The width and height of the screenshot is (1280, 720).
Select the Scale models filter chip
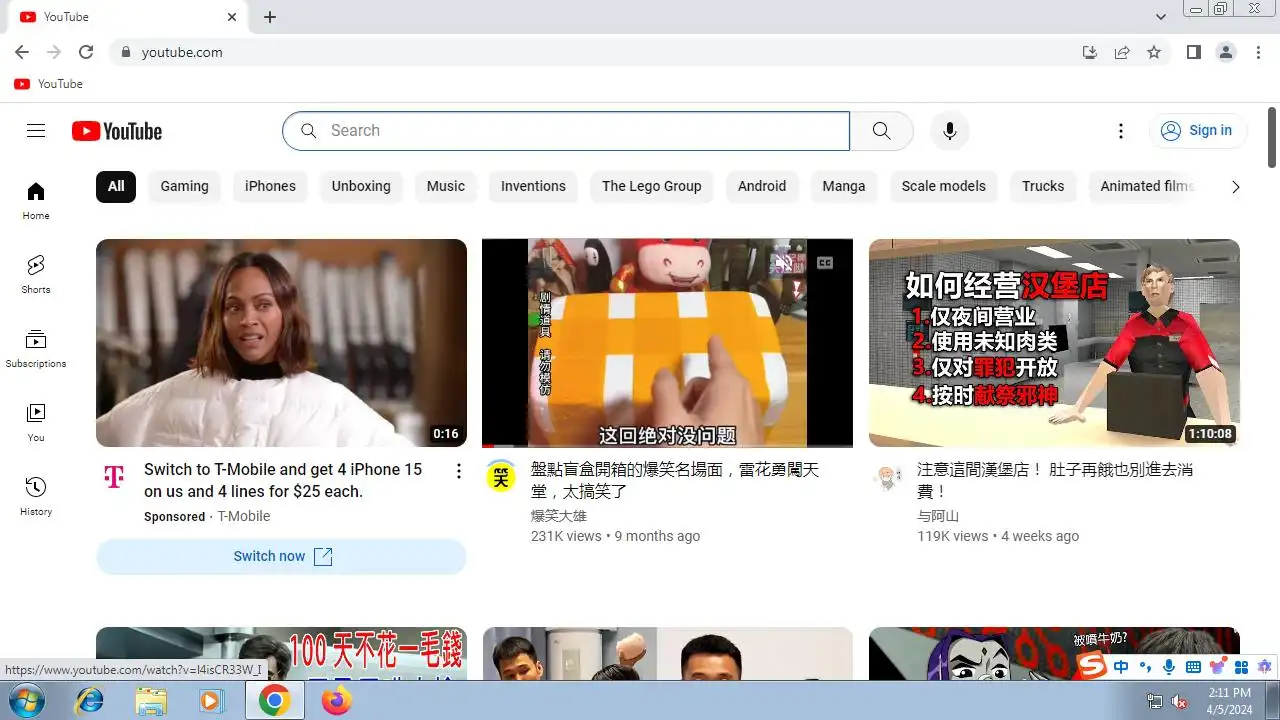[x=944, y=186]
